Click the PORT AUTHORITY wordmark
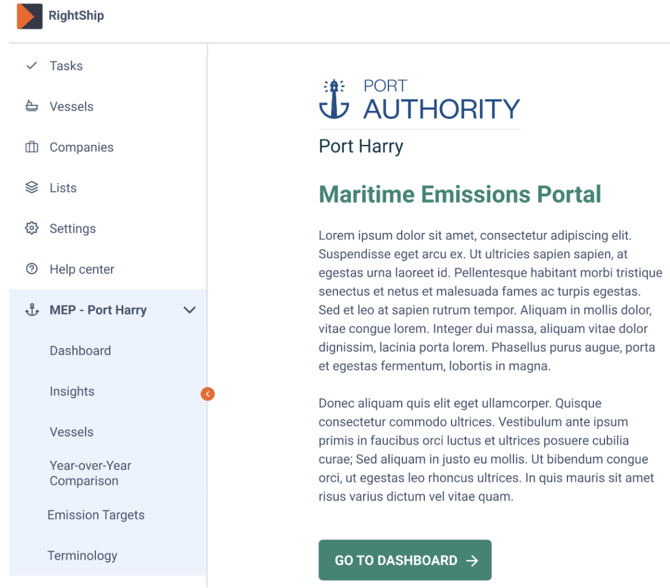 click(441, 100)
